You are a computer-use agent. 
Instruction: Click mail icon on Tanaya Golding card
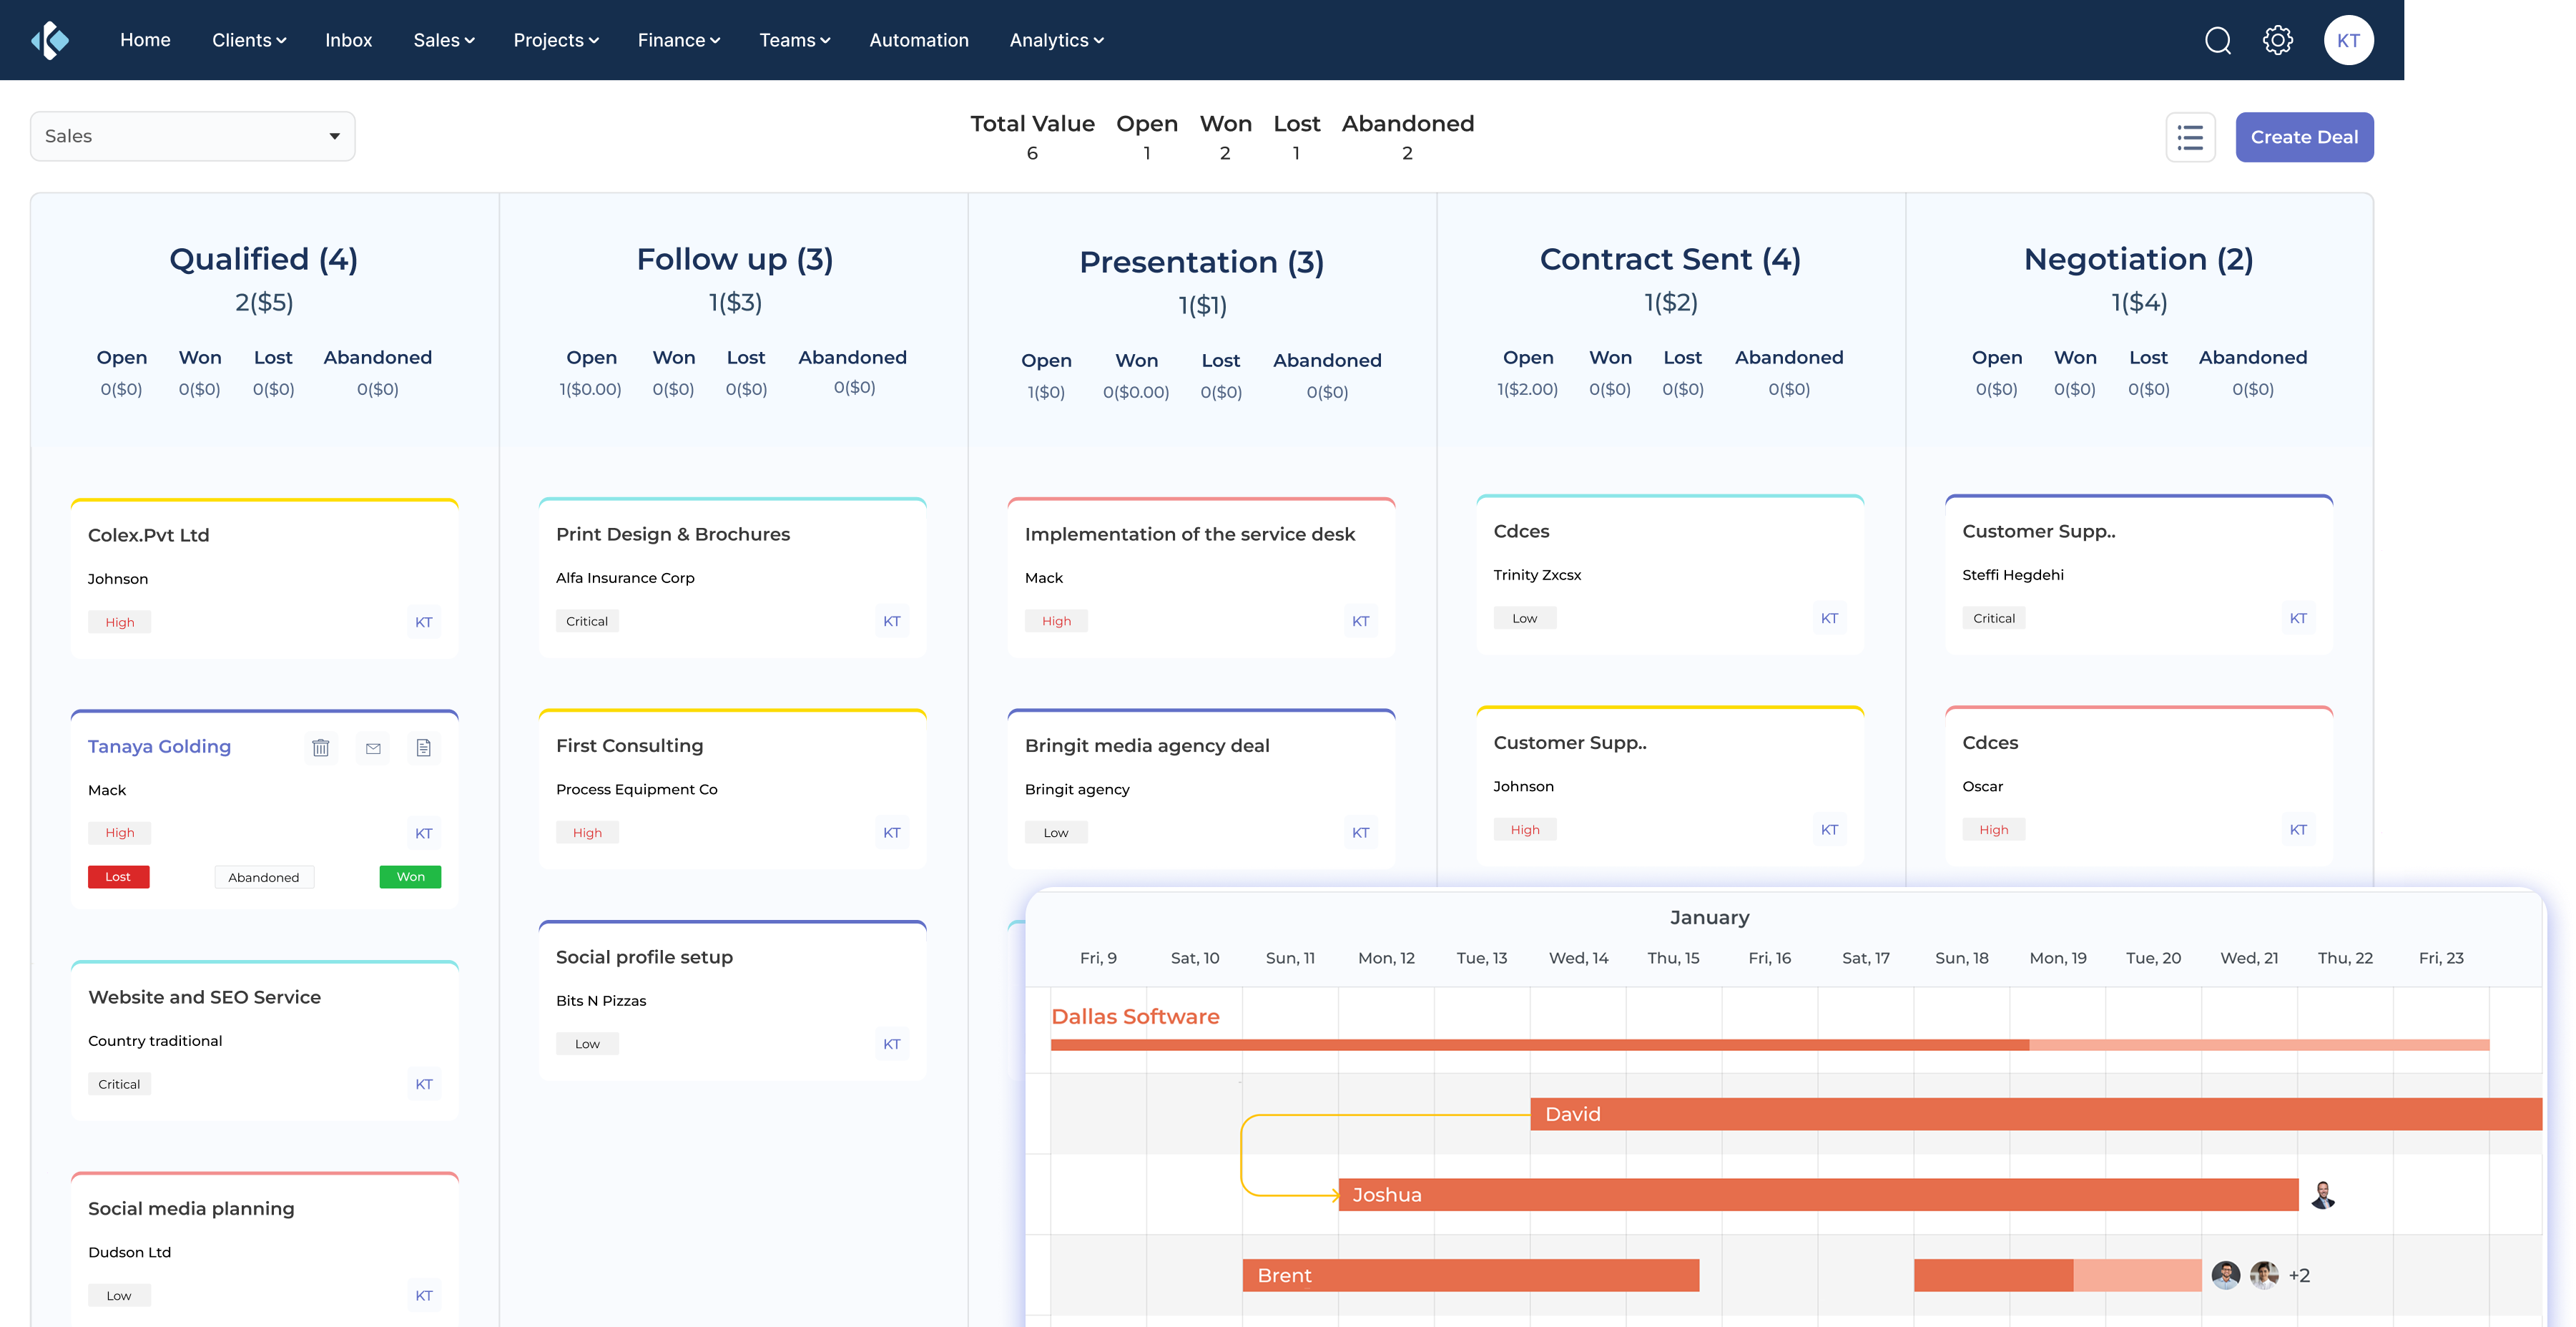point(373,747)
